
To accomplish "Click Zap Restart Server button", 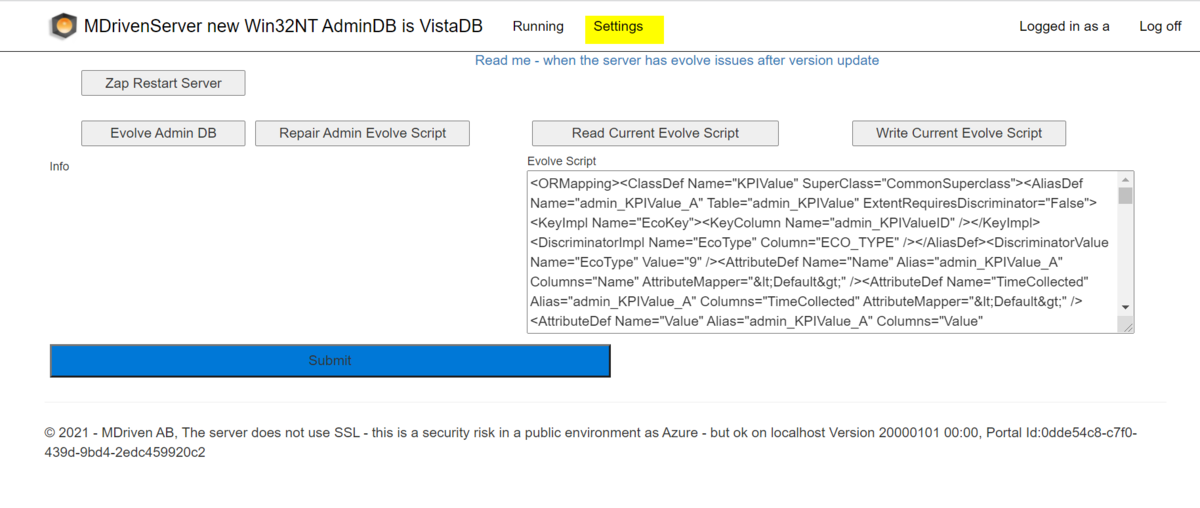I will 163,83.
